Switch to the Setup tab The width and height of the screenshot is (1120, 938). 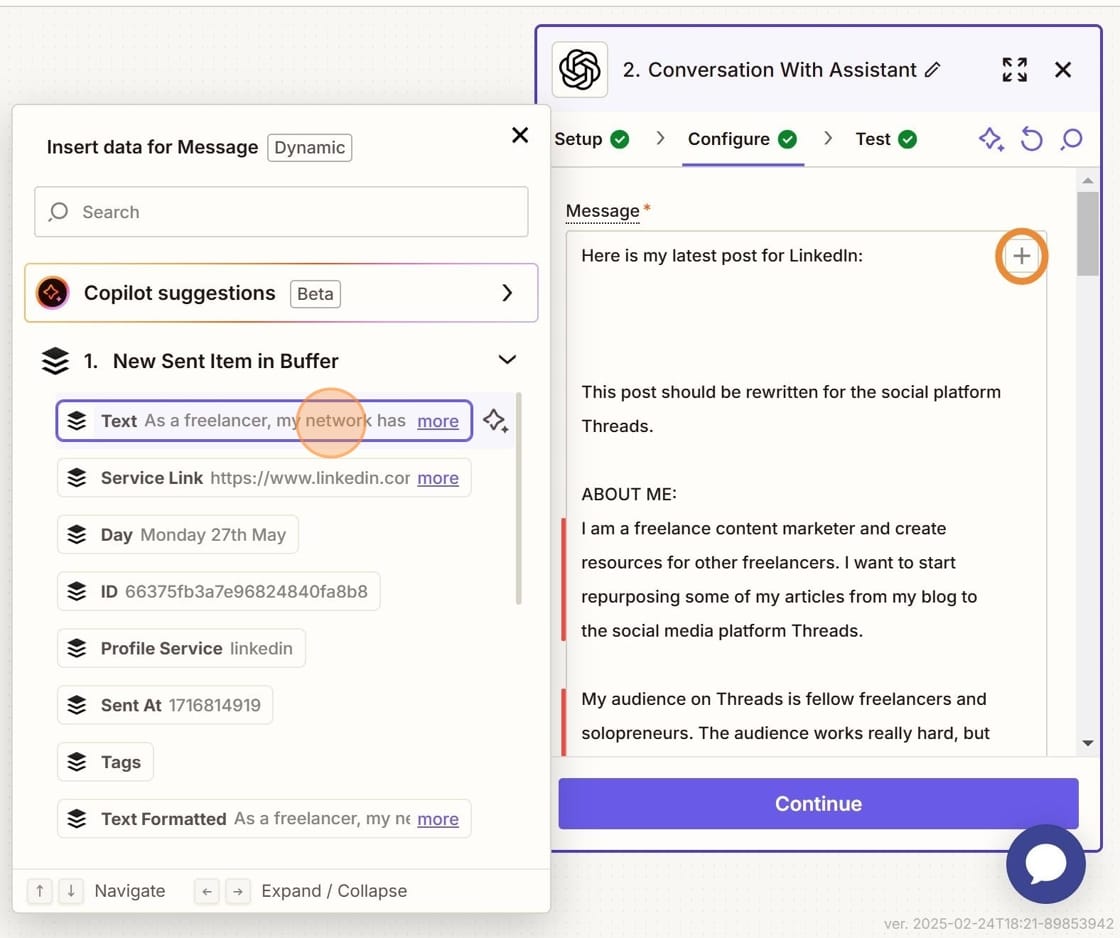(580, 139)
